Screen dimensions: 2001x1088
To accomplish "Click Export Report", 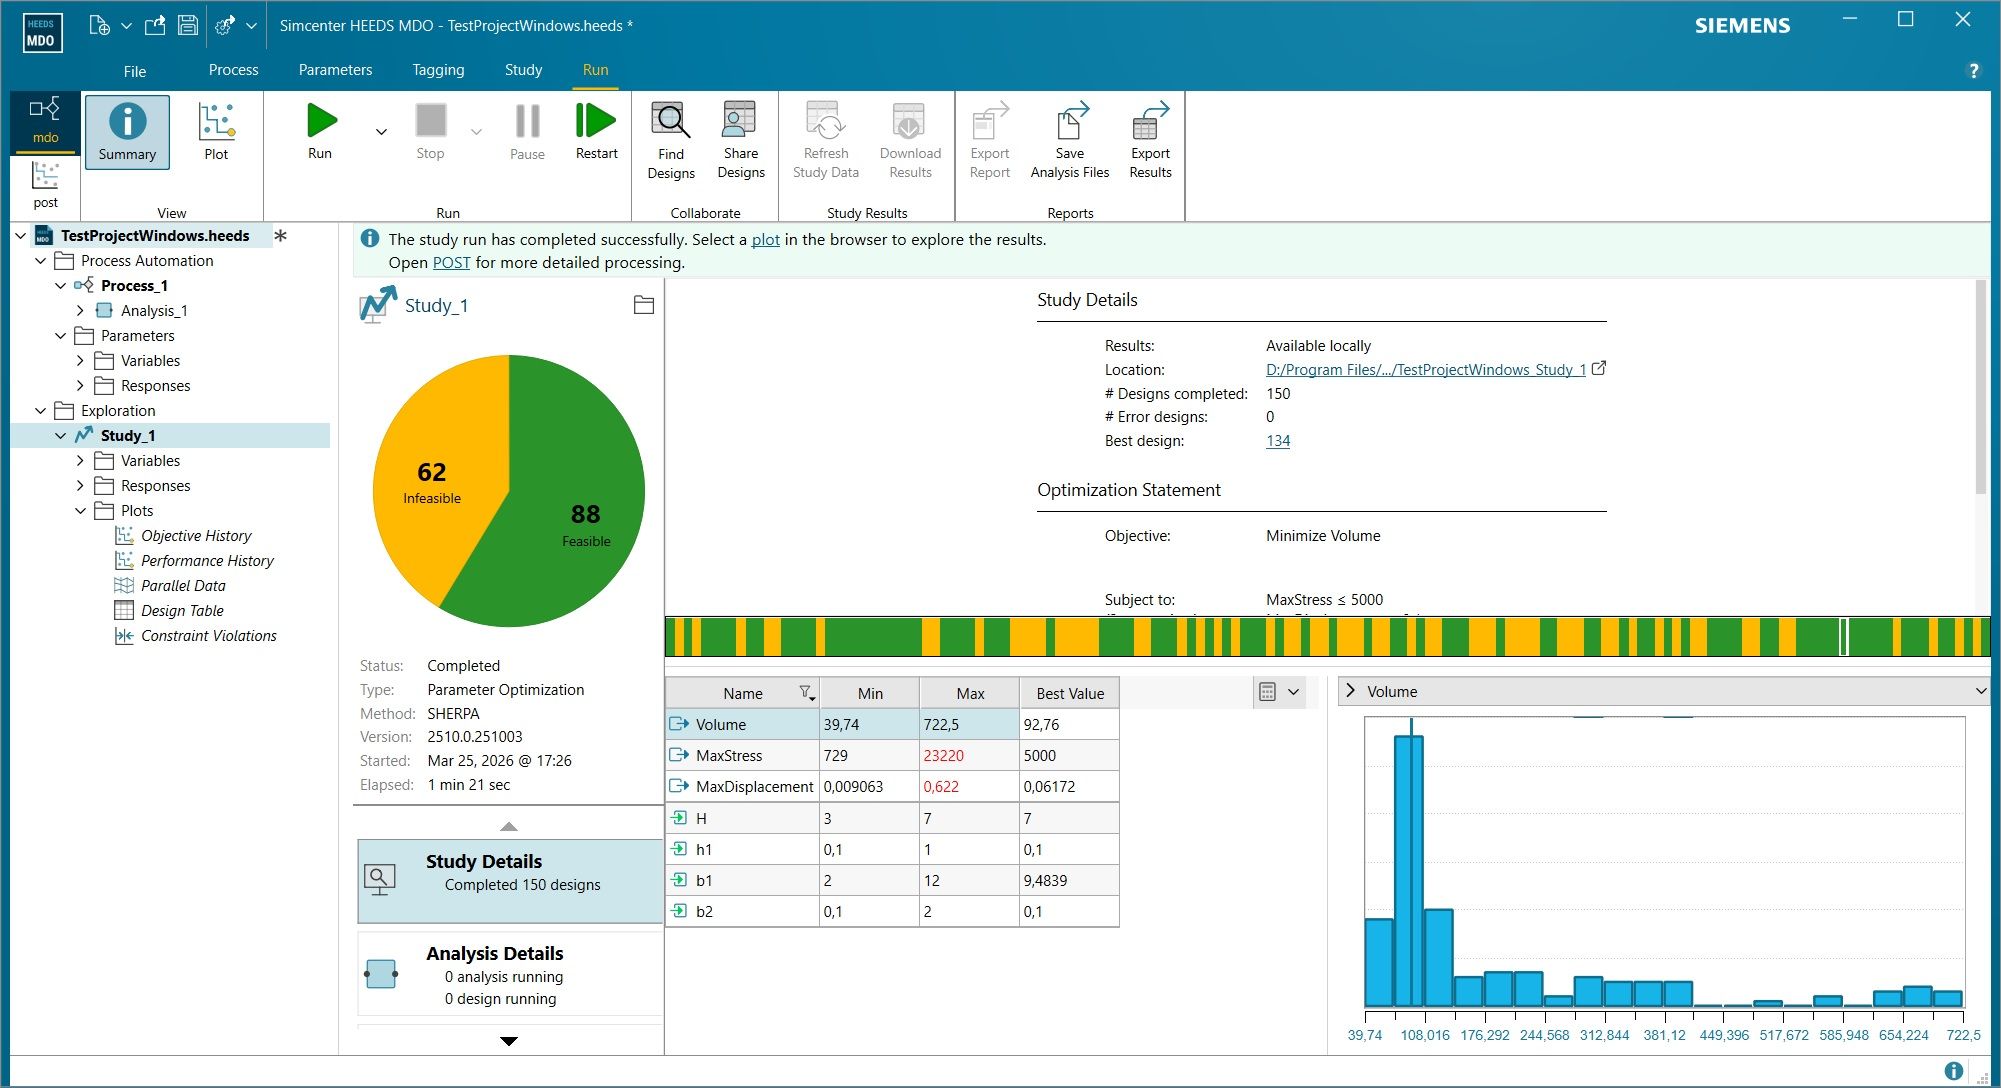I will [x=990, y=140].
